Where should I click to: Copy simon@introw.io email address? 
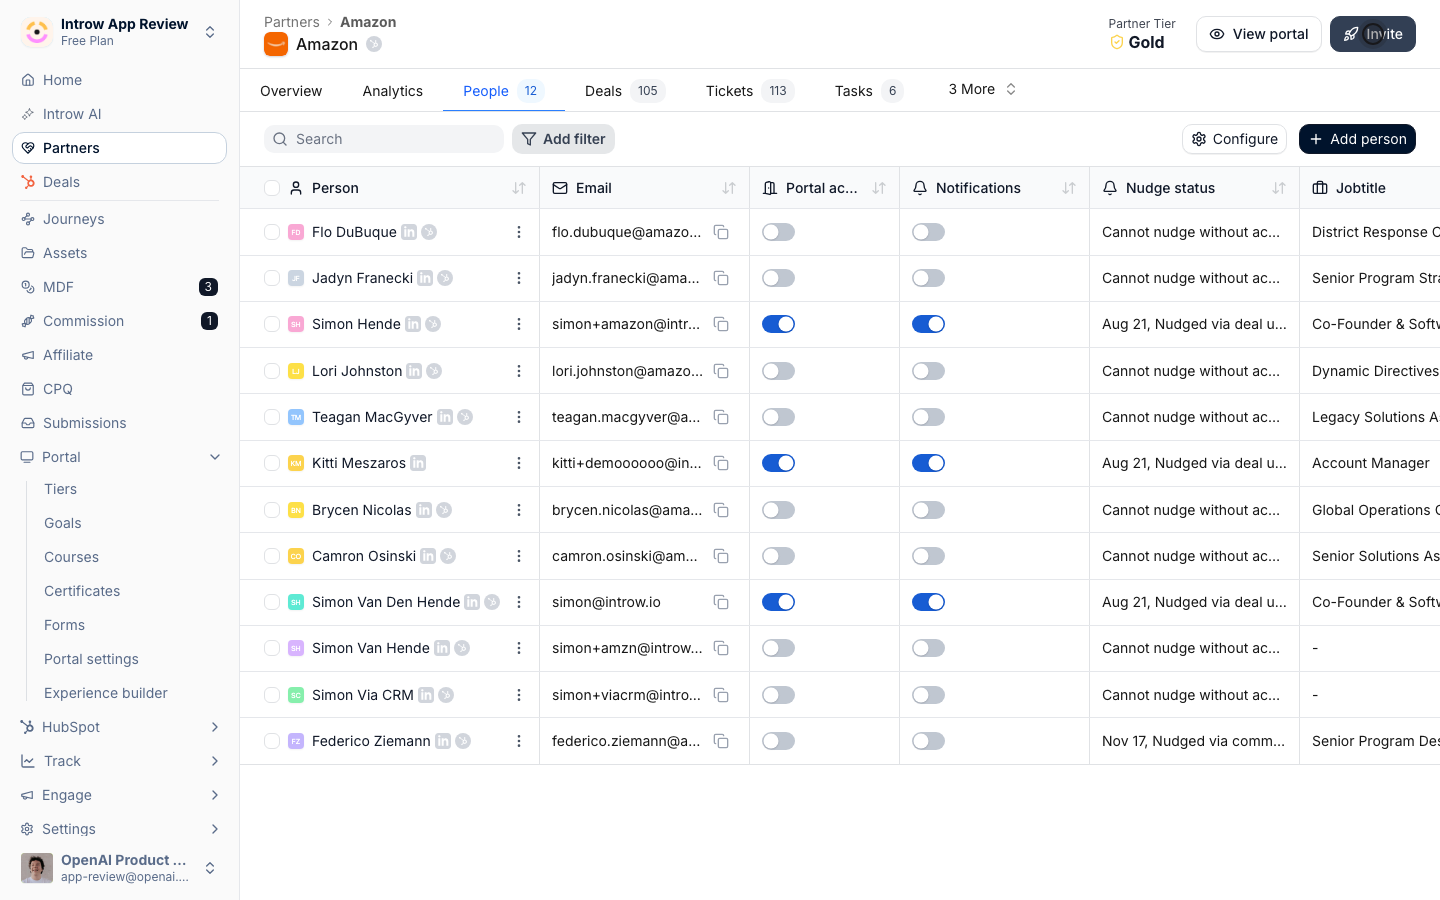click(721, 602)
